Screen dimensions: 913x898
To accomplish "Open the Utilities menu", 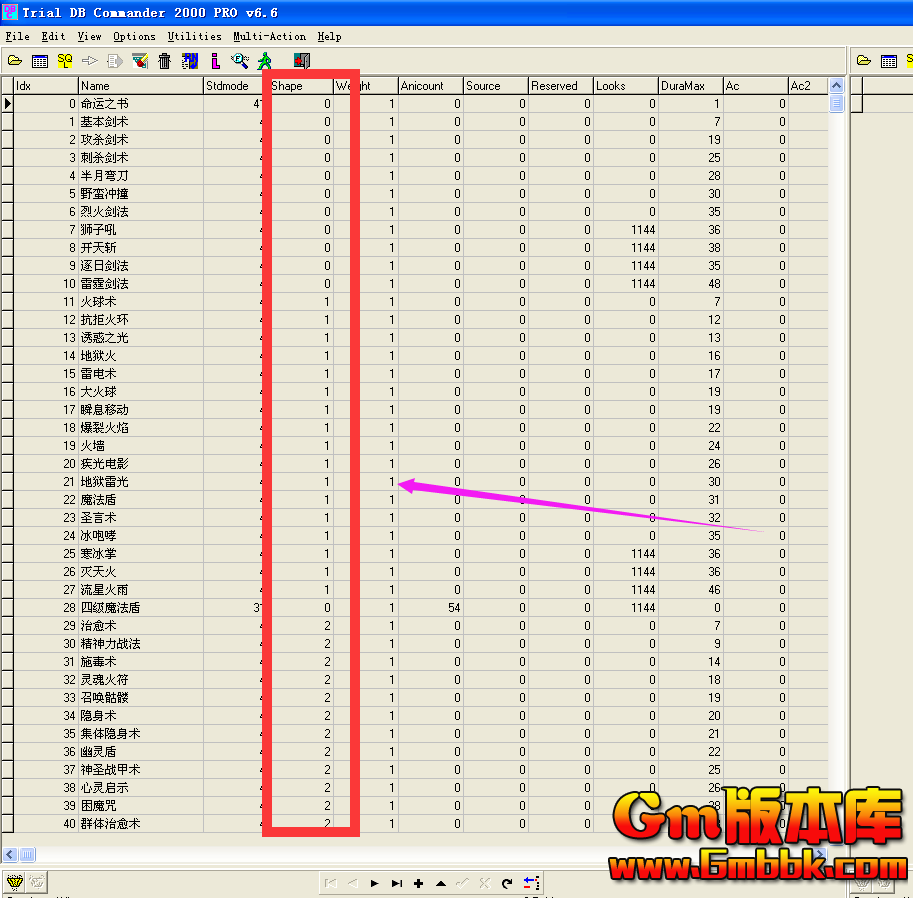I will pyautogui.click(x=194, y=36).
